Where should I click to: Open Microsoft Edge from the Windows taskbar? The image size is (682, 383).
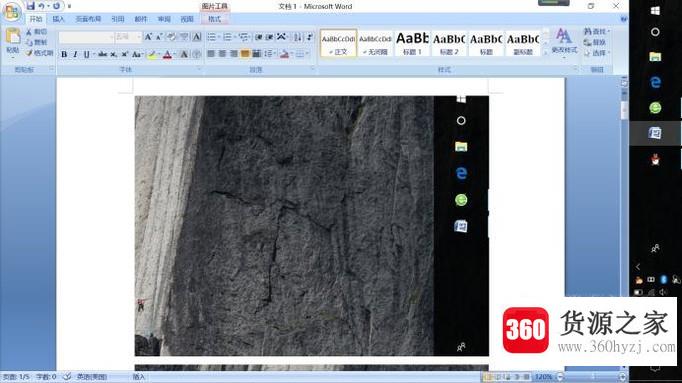[x=655, y=82]
